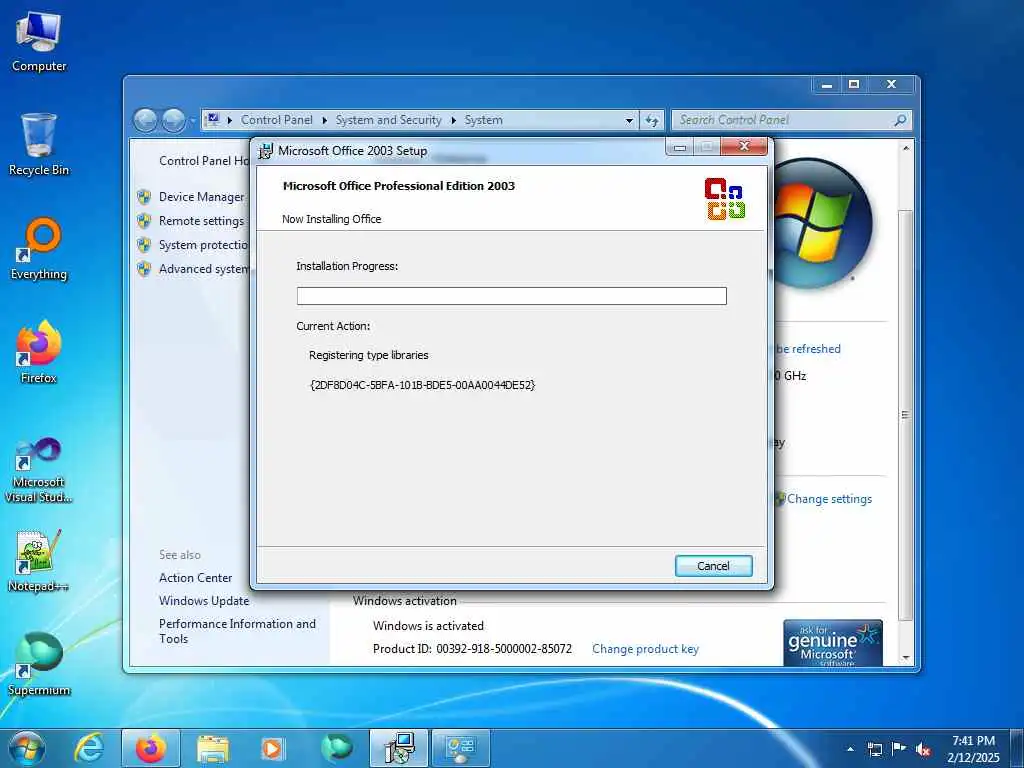Expand arrow after System and Security breadcrumb
This screenshot has height=768, width=1024.
click(x=453, y=120)
